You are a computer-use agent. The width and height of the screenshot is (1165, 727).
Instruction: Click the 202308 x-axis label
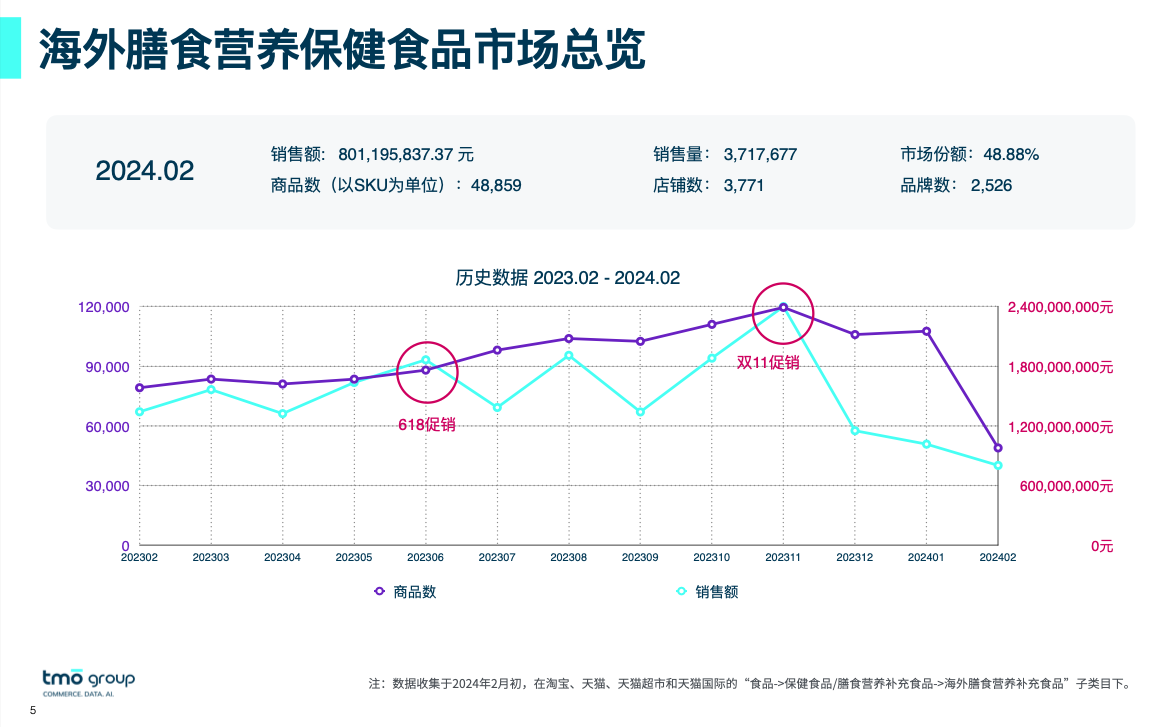coord(568,558)
